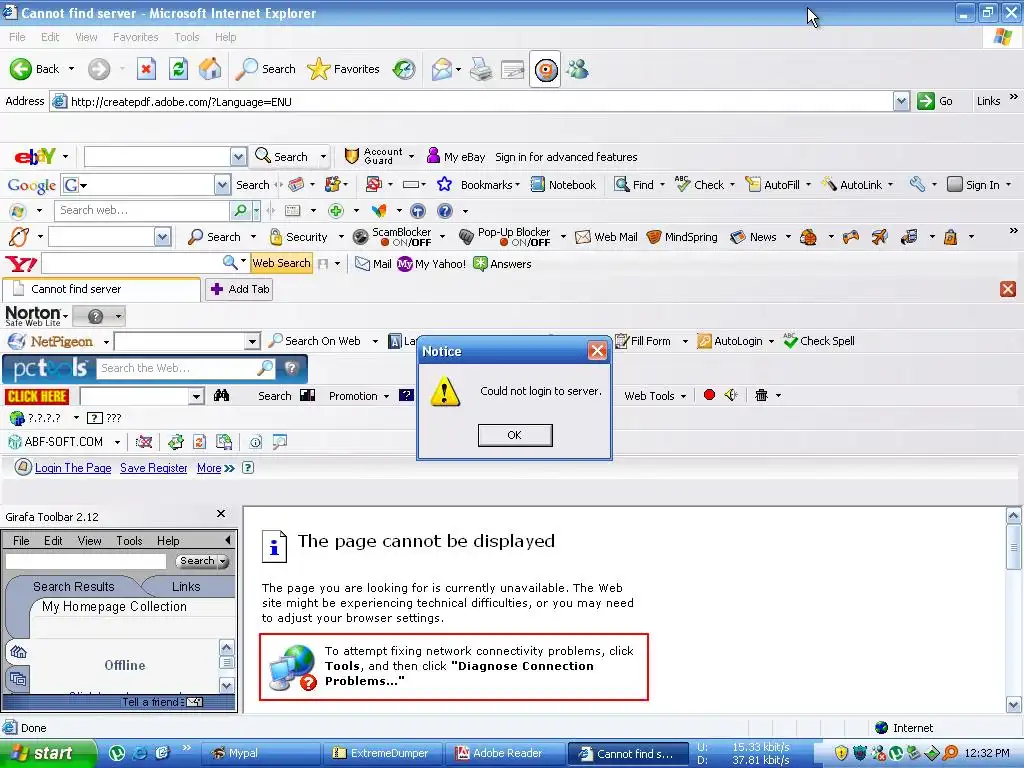Click the NetPigeon logo

[x=51, y=341]
